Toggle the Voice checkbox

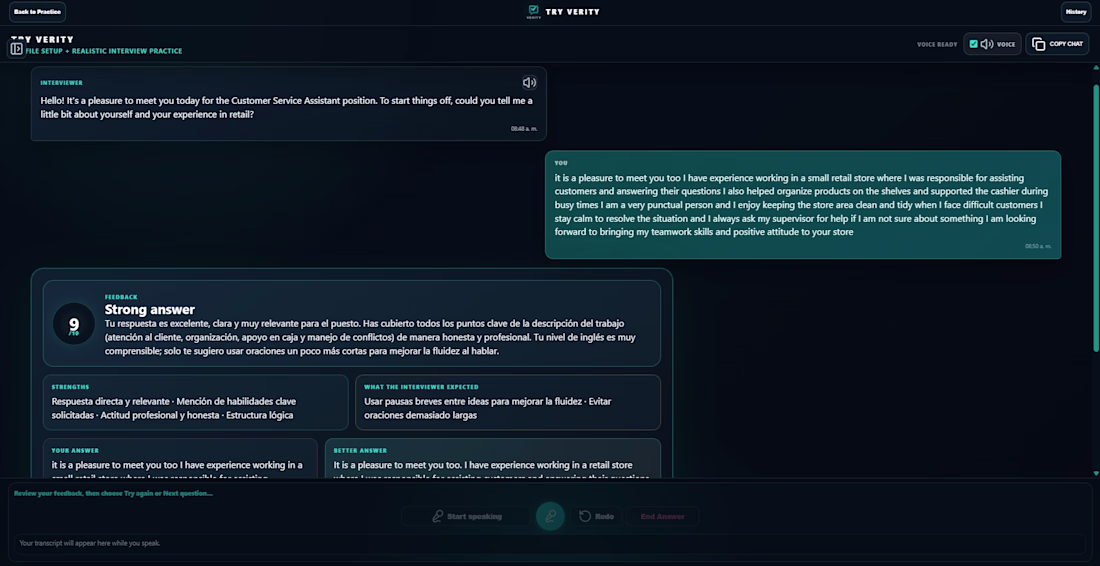(974, 44)
